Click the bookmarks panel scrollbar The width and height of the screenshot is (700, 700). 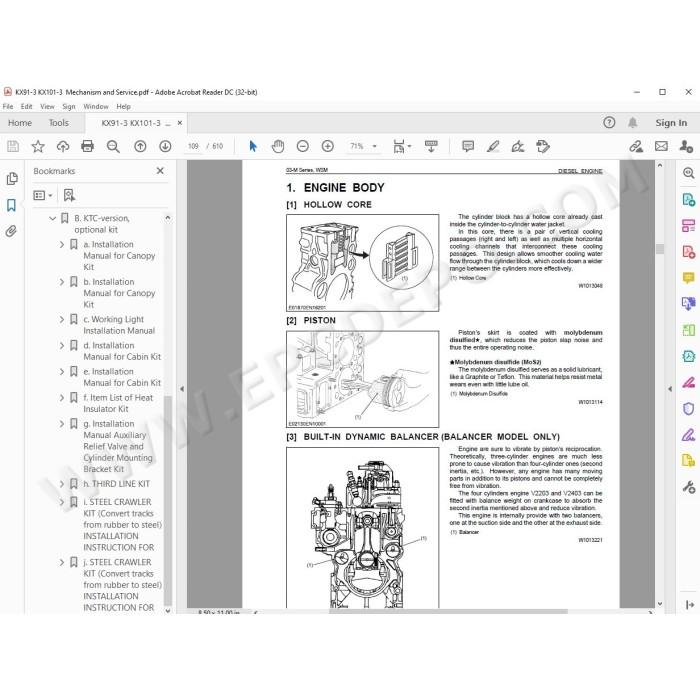168,500
